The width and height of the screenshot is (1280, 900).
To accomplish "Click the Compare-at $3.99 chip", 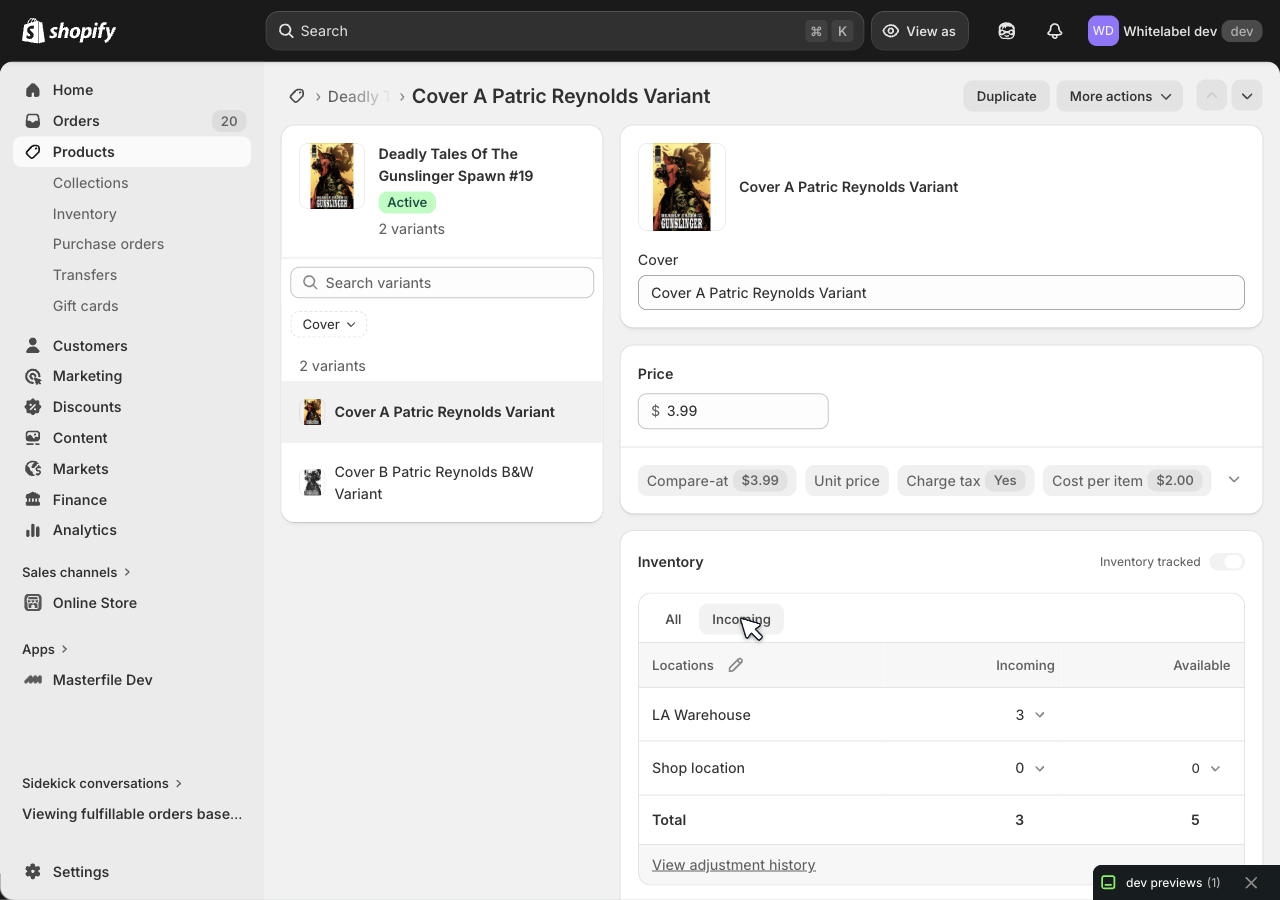I will (x=717, y=481).
